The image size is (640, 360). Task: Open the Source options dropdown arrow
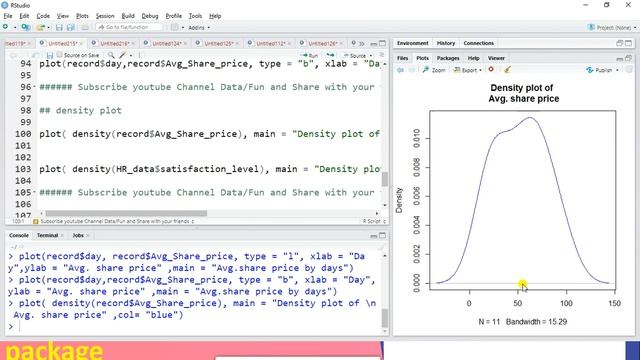371,56
